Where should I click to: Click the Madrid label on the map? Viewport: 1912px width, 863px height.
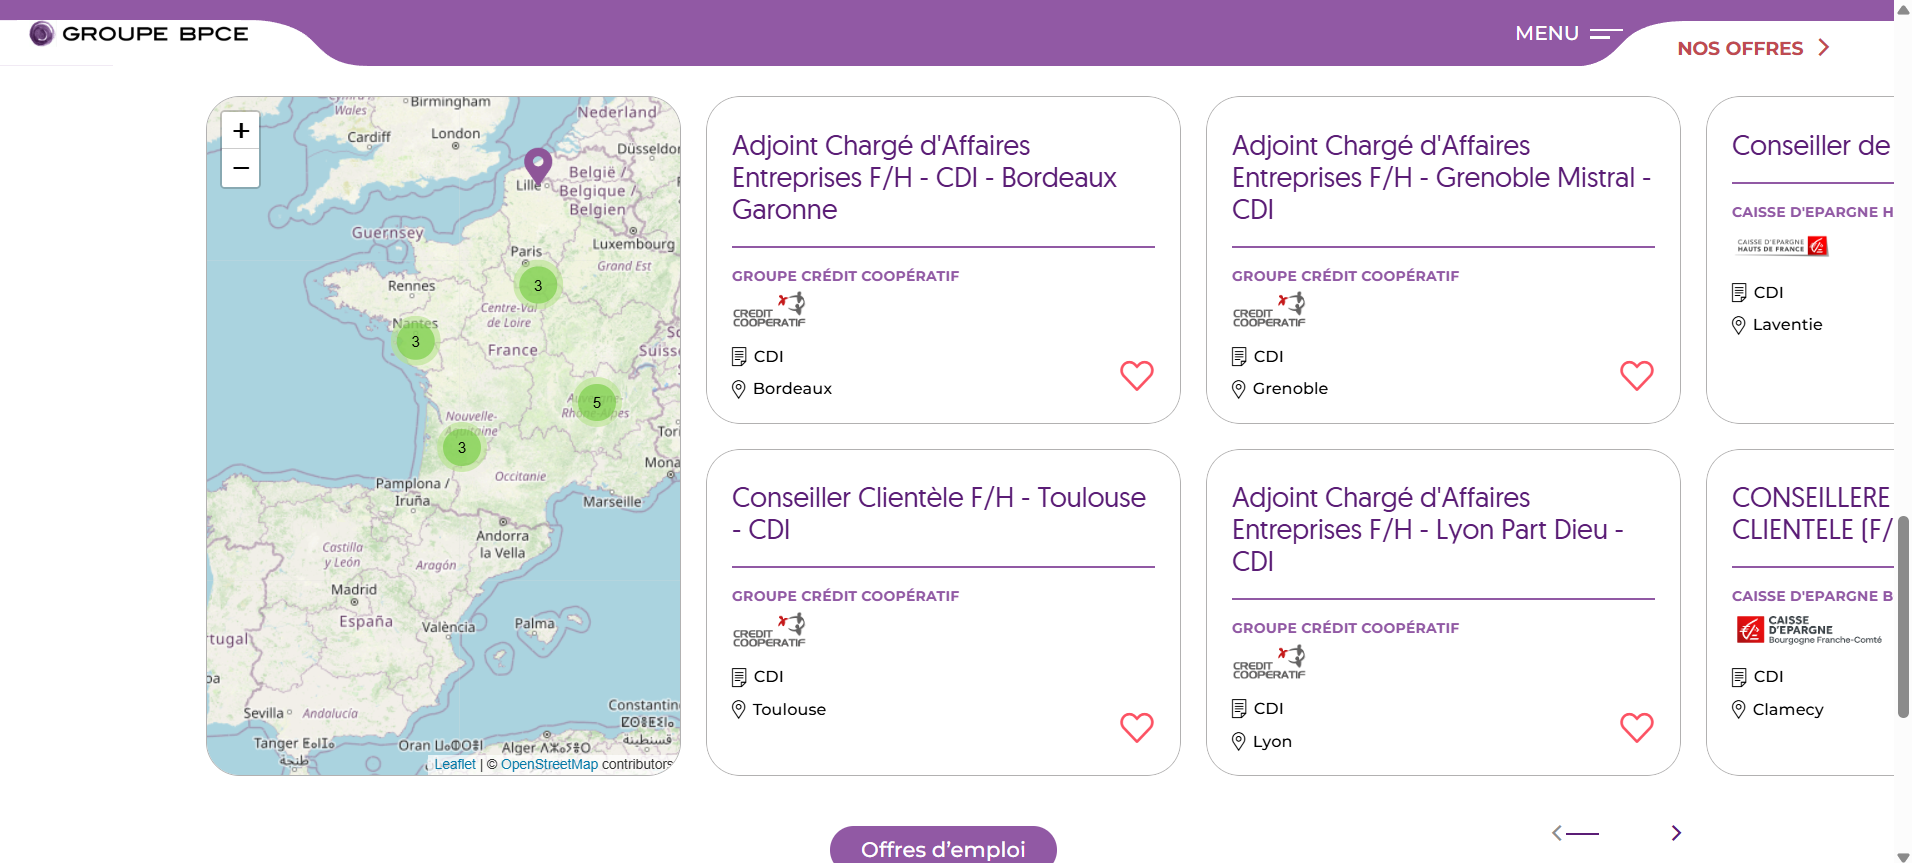click(x=354, y=590)
